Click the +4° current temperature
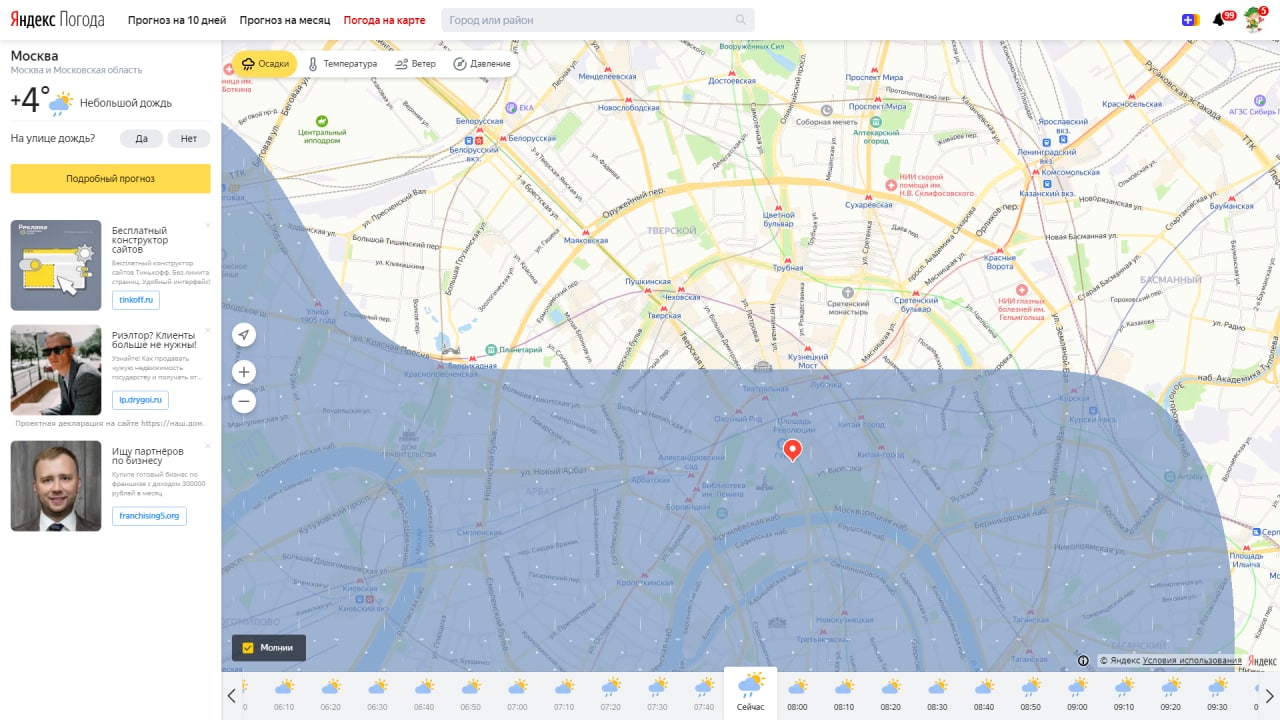This screenshot has height=720, width=1280. coord(31,101)
